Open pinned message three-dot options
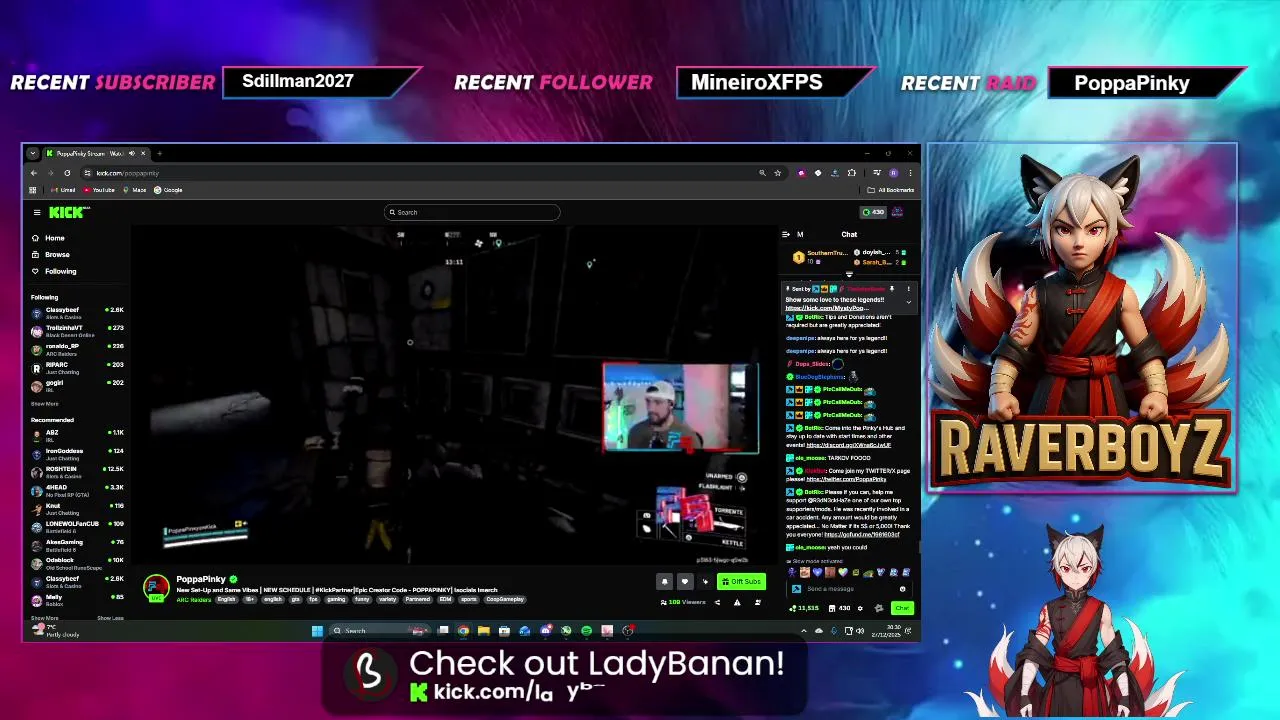 tap(908, 289)
